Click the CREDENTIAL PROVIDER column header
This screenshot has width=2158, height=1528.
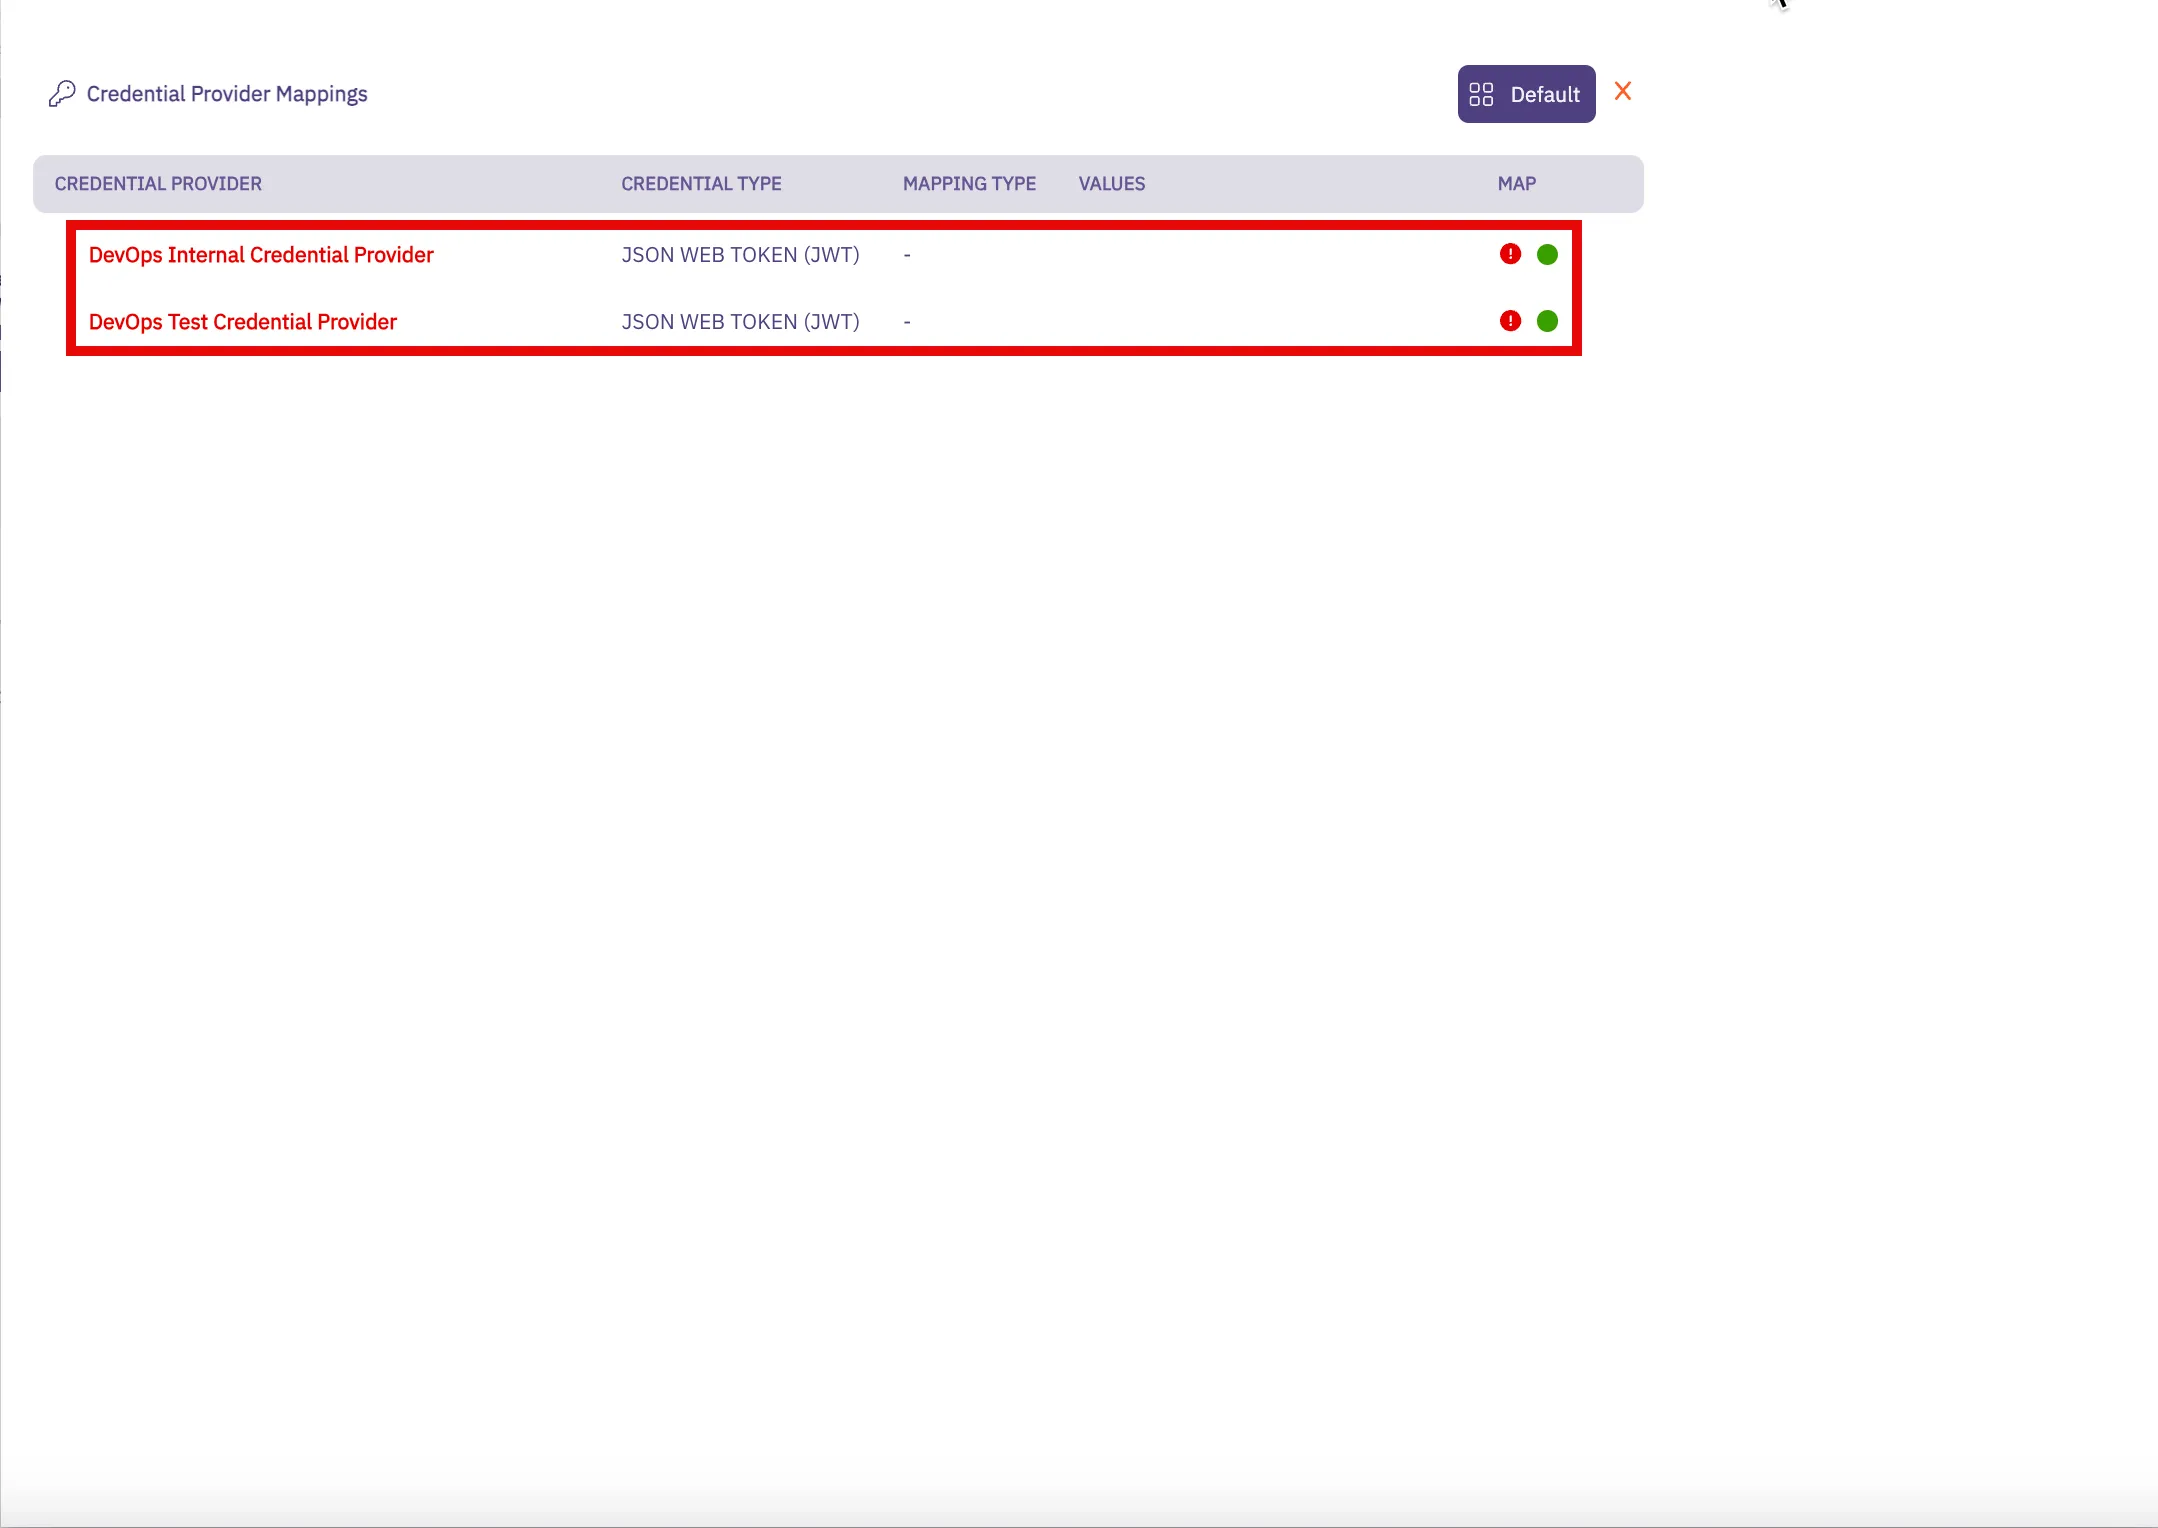coord(158,184)
